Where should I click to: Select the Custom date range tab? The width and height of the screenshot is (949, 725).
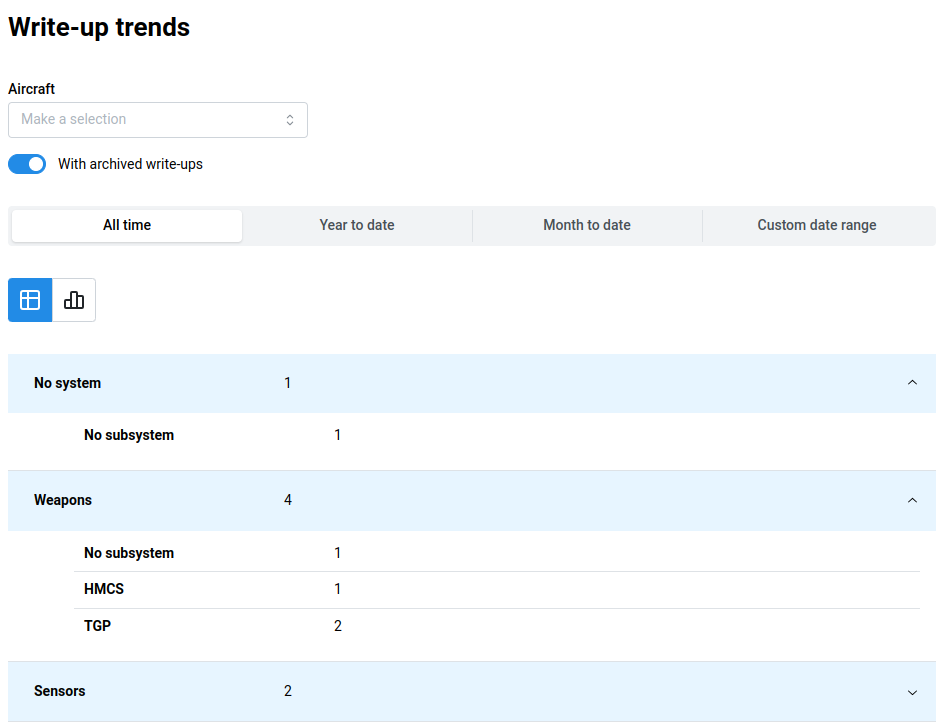point(817,226)
